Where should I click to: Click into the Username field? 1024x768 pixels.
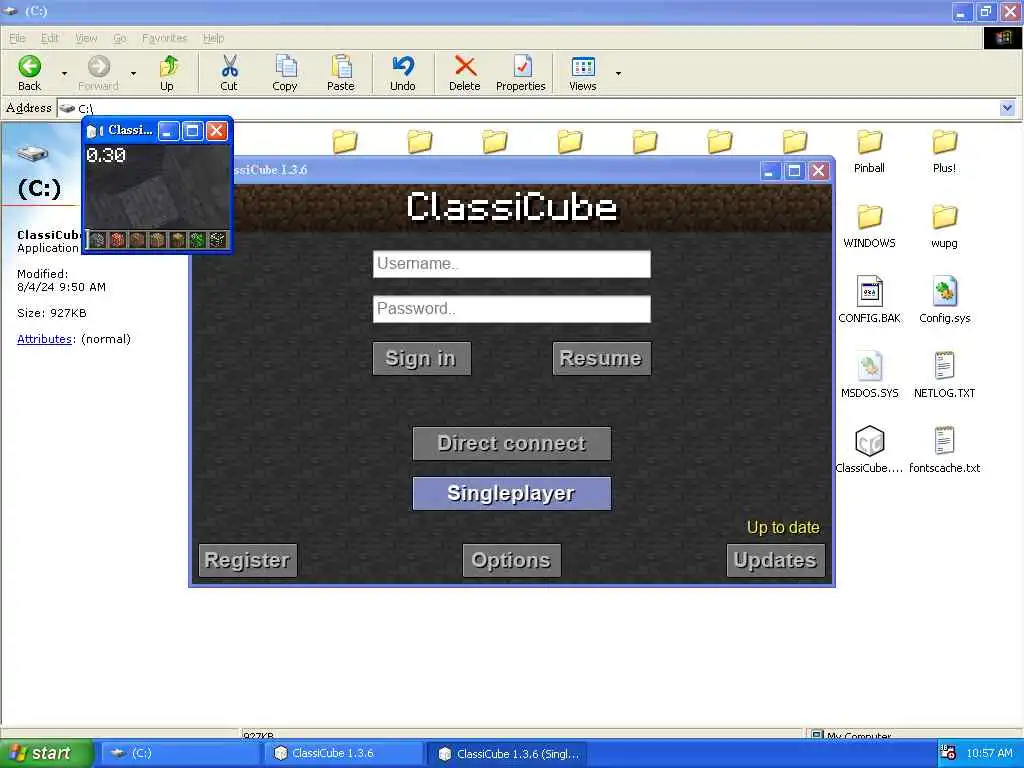511,264
